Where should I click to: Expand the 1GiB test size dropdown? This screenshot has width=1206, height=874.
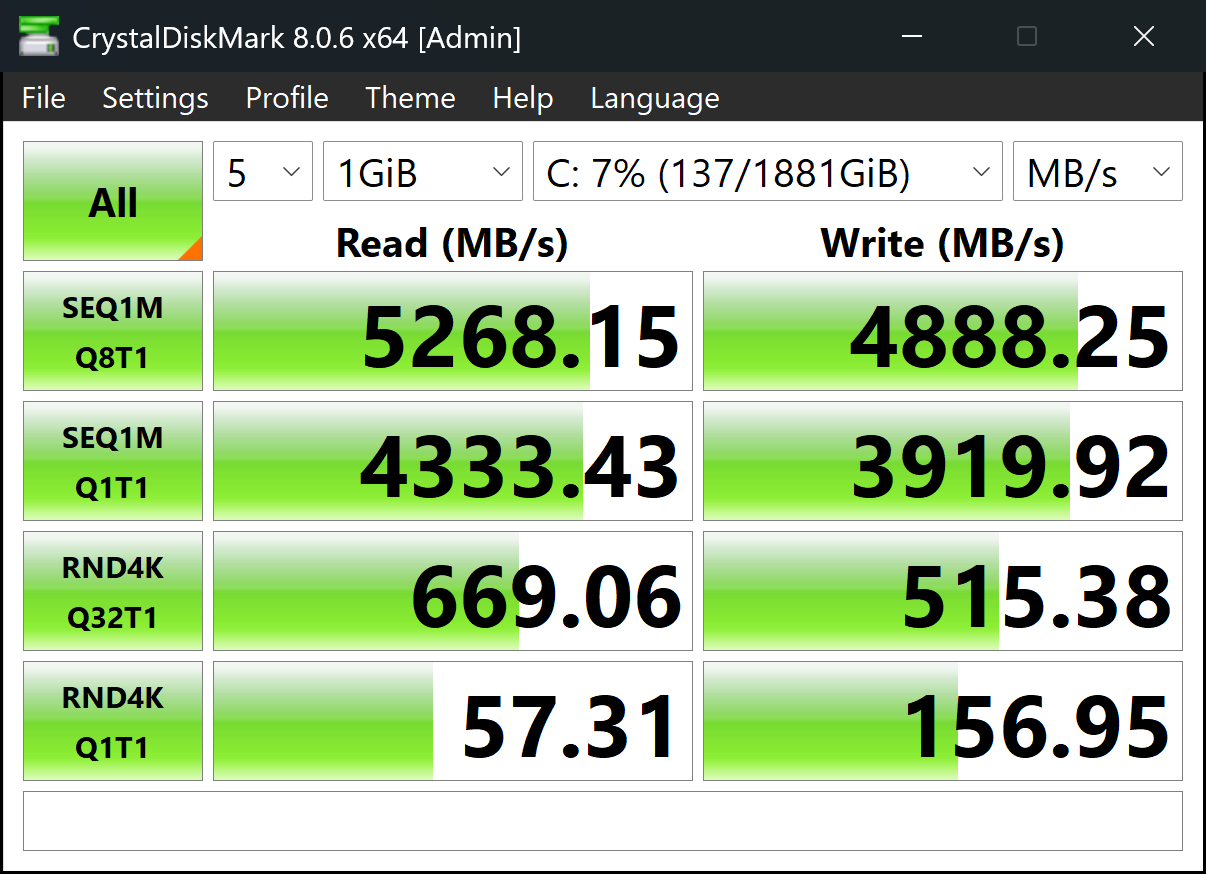422,172
